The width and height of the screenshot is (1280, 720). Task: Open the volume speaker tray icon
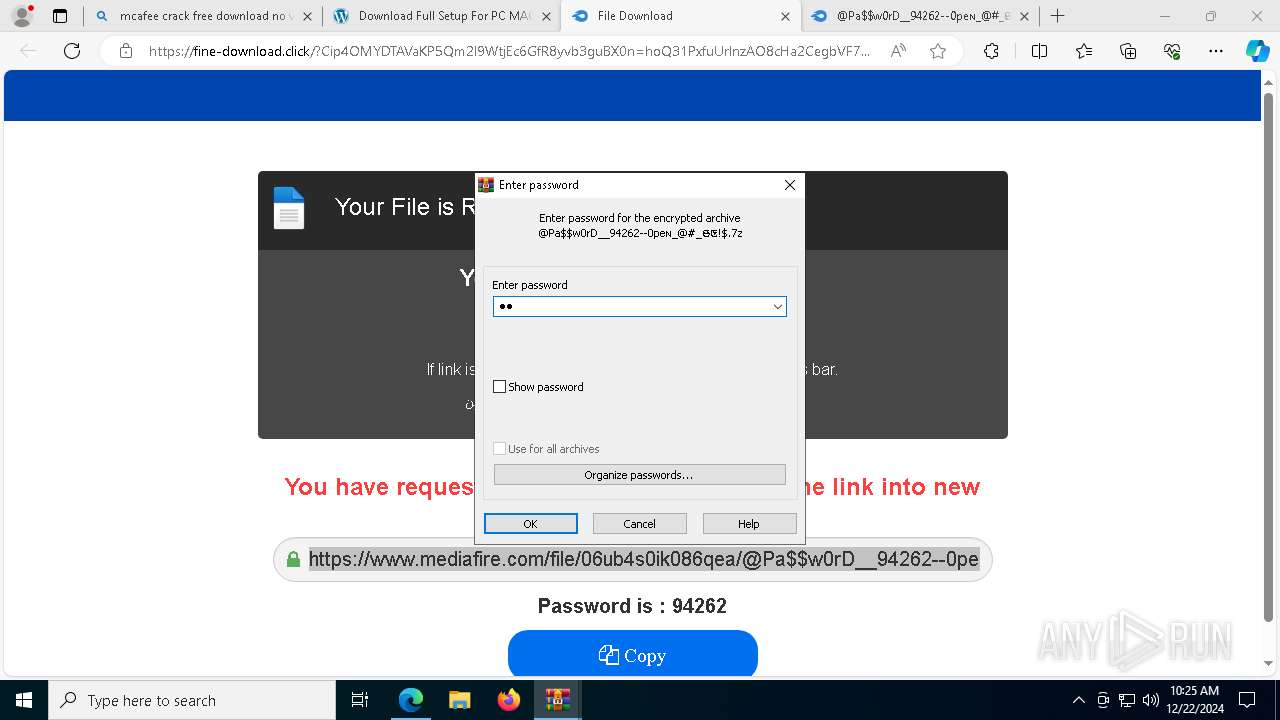click(x=1150, y=700)
